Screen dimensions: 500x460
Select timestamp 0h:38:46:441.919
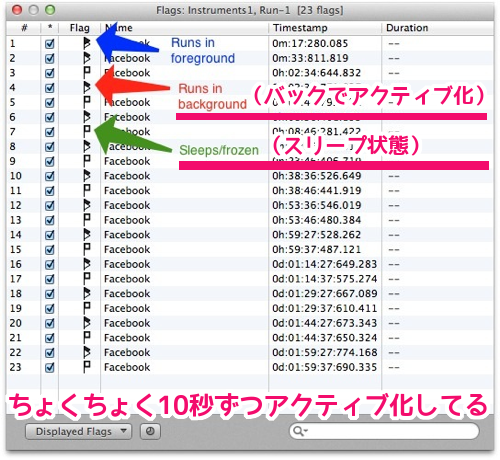coord(316,190)
